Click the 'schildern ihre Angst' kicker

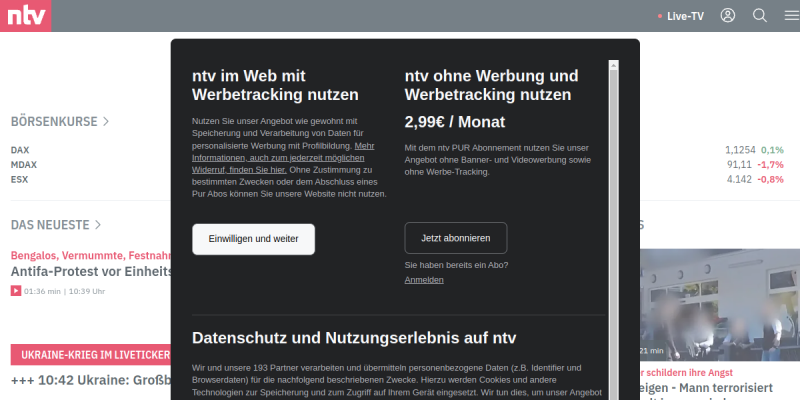[x=686, y=373]
